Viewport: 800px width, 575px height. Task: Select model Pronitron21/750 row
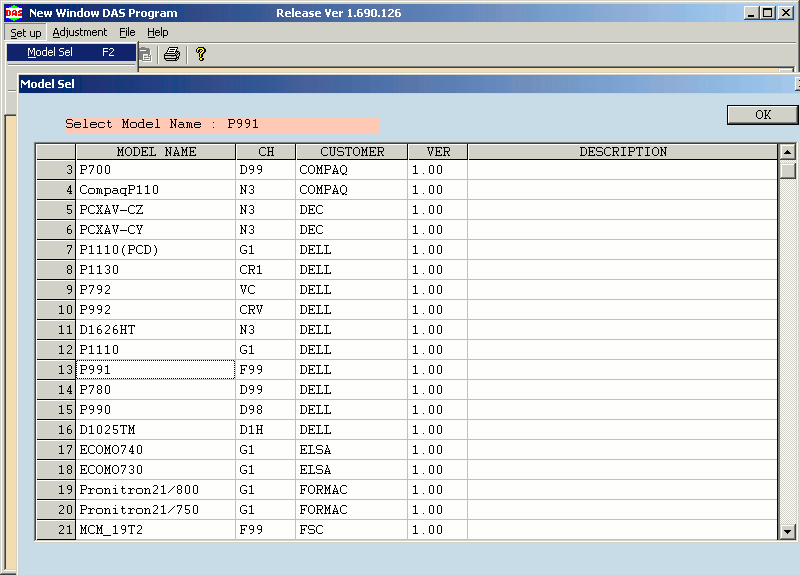point(156,510)
